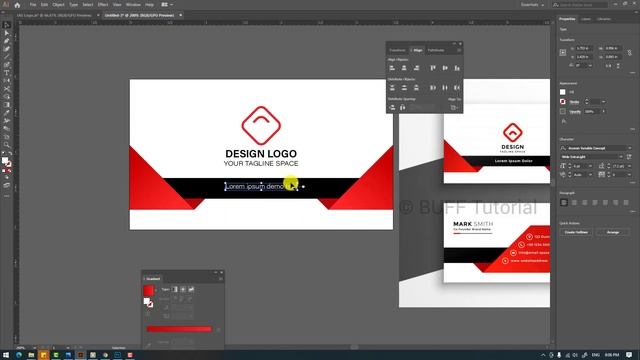Open the Window menu
This screenshot has height=360, width=640.
pos(133,5)
